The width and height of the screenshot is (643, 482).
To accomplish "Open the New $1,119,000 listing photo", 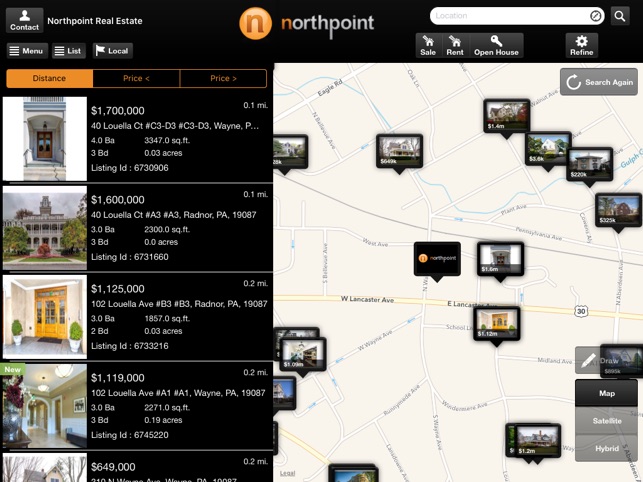I will pyautogui.click(x=45, y=406).
